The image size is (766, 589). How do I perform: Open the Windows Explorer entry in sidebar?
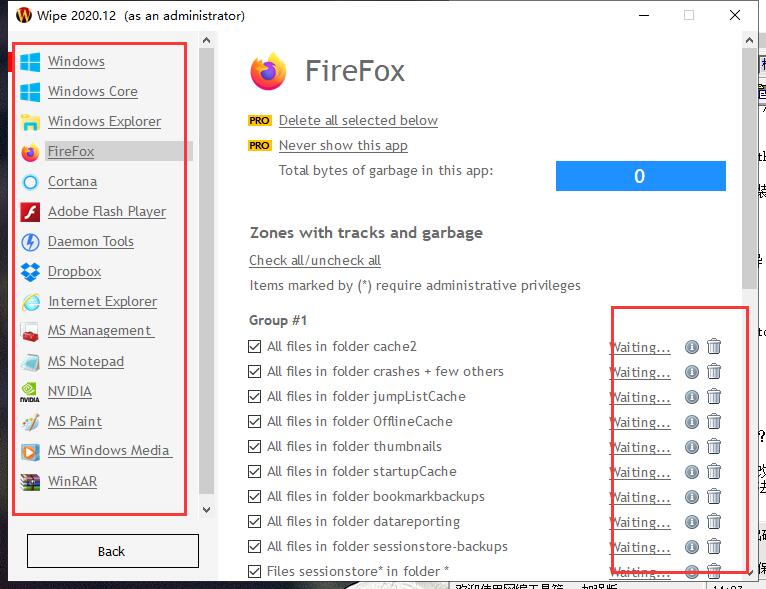[x=104, y=122]
